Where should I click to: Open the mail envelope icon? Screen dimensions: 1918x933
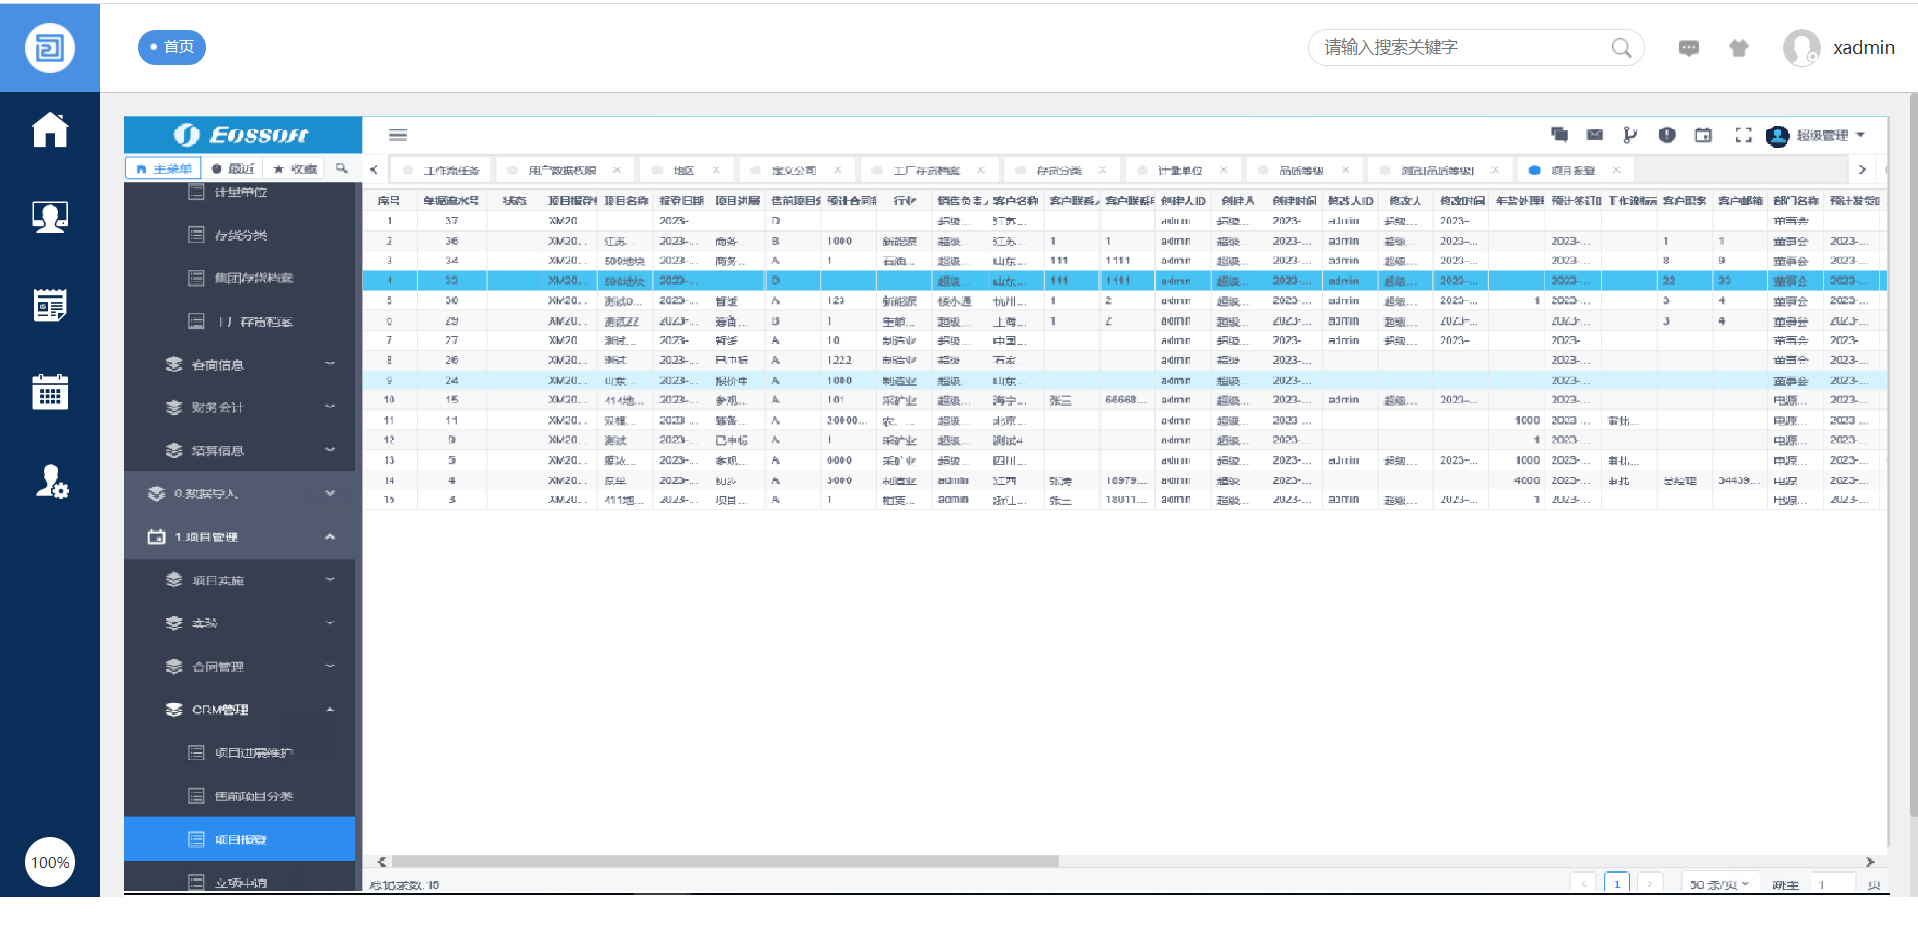1595,135
